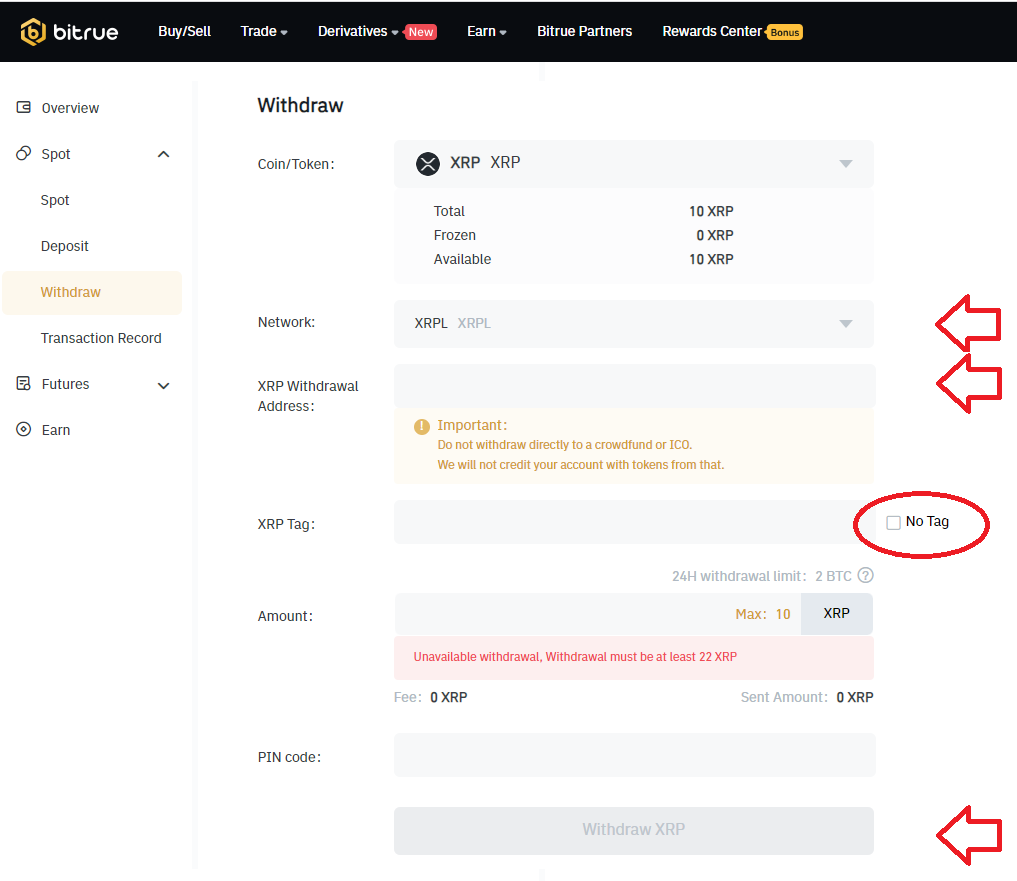
Task: Open the Trade menu
Action: click(x=263, y=31)
